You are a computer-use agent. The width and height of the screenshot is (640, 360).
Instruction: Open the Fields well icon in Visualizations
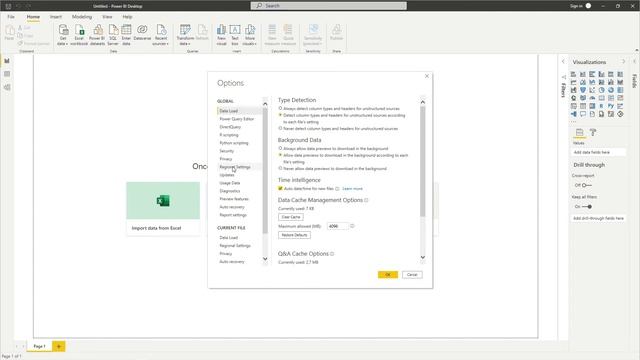pos(579,132)
